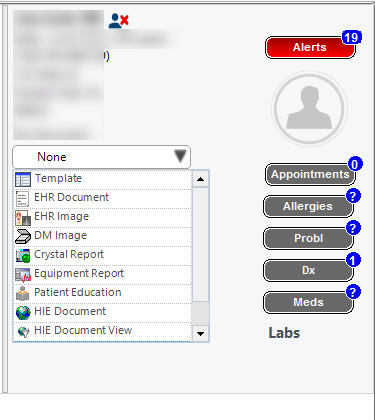
Task: Click the Dx badge showing 1
Action: coord(353,260)
